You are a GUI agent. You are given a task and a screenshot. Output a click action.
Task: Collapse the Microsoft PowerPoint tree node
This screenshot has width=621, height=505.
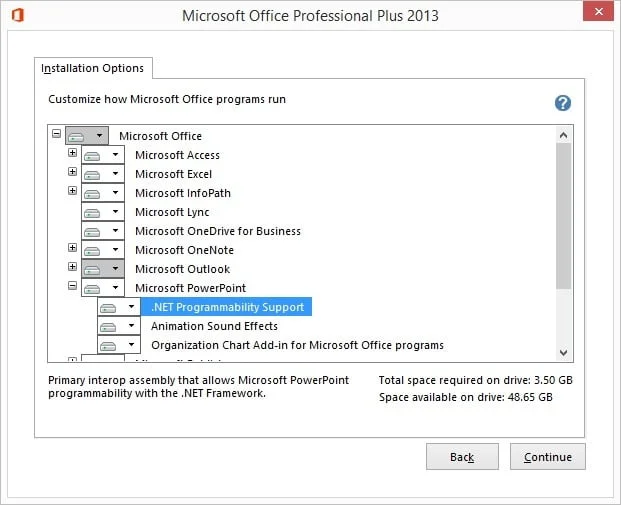(72, 286)
